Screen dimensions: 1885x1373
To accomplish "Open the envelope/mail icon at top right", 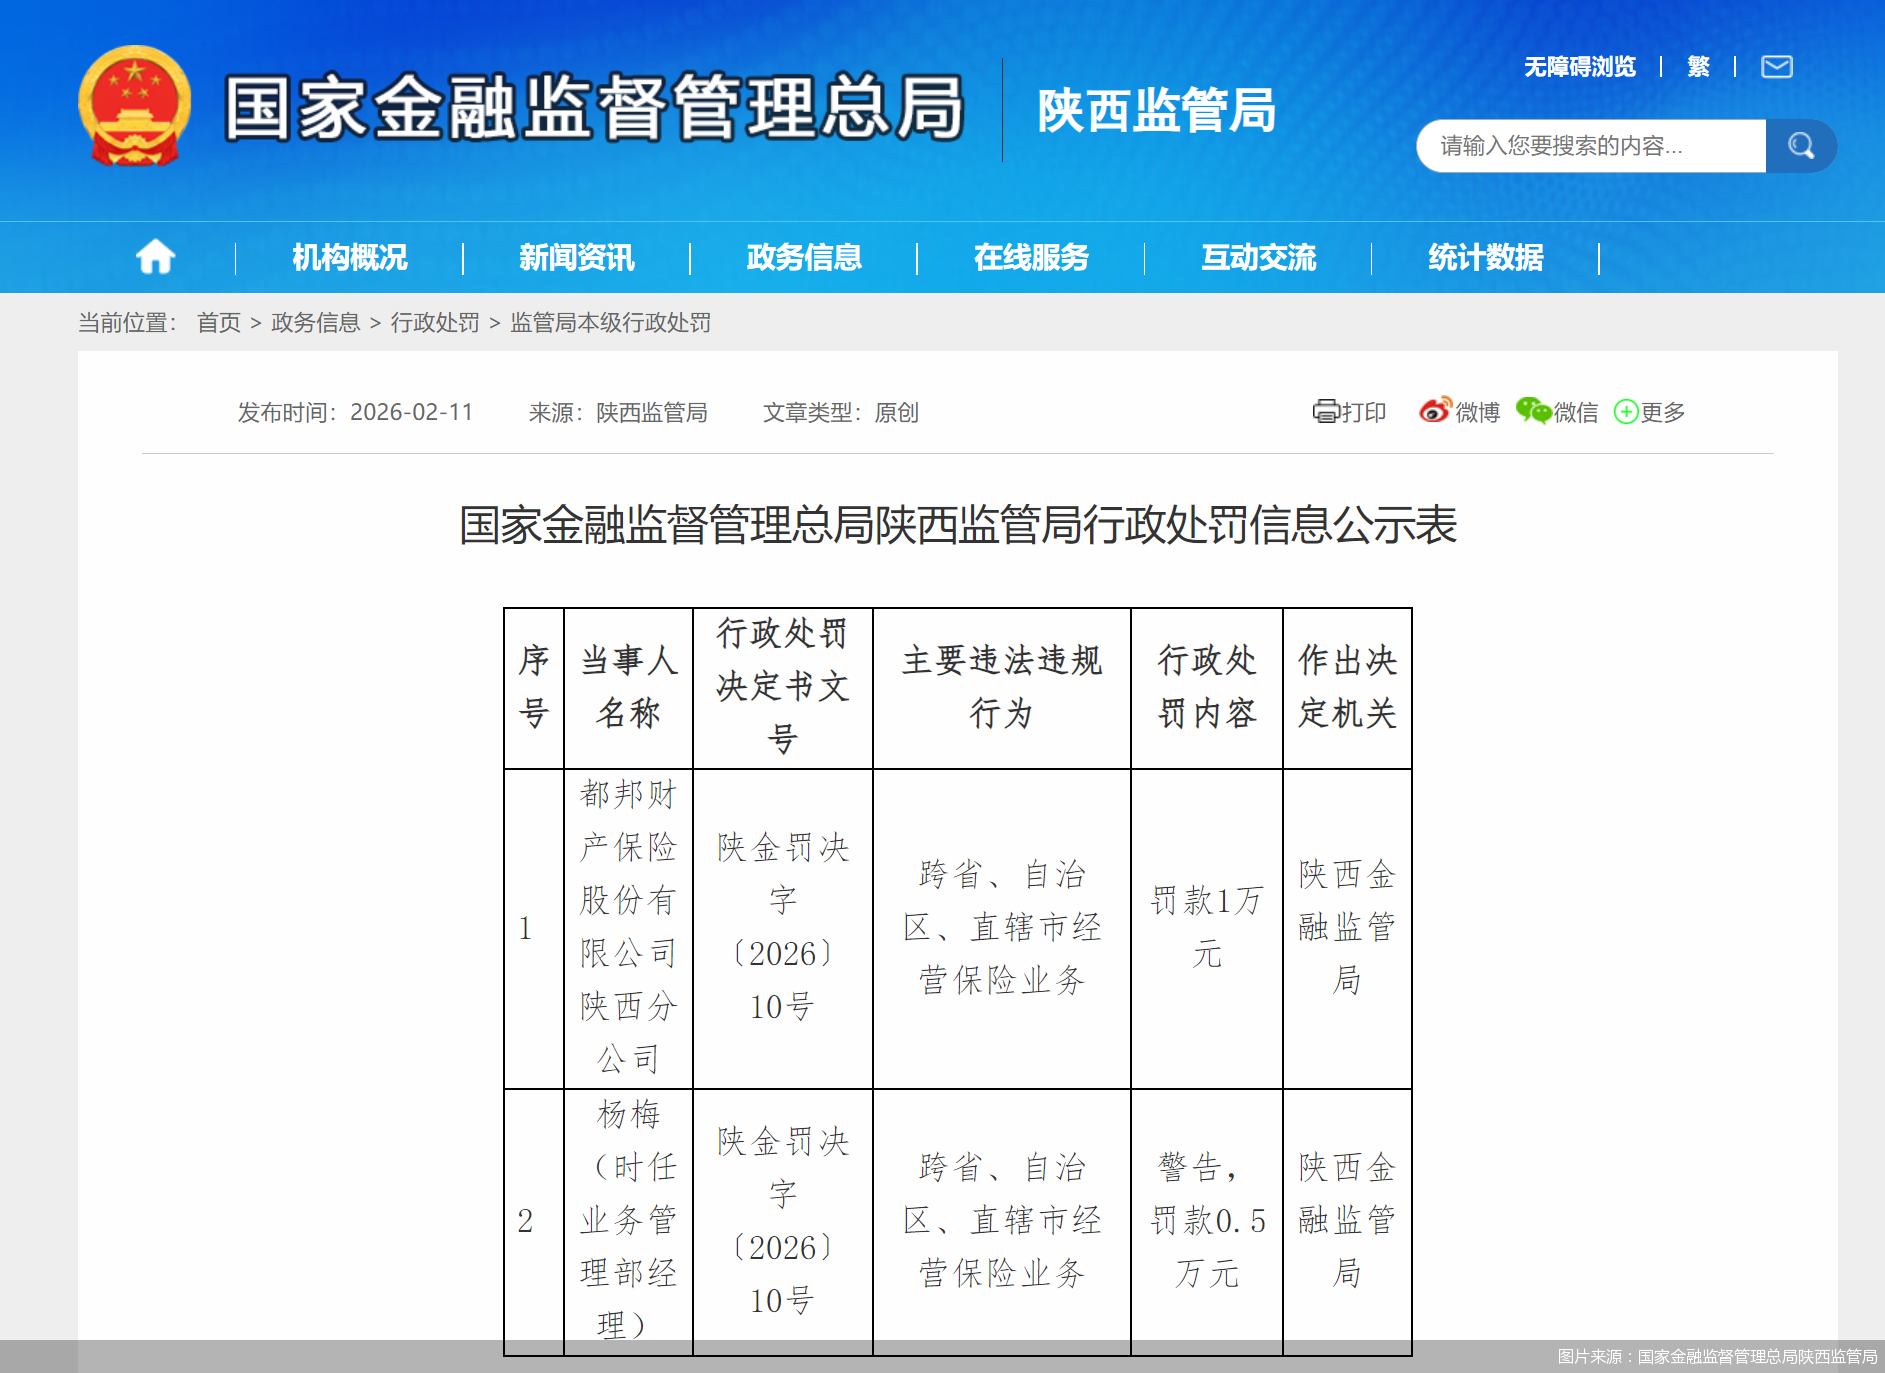I will tap(1776, 66).
